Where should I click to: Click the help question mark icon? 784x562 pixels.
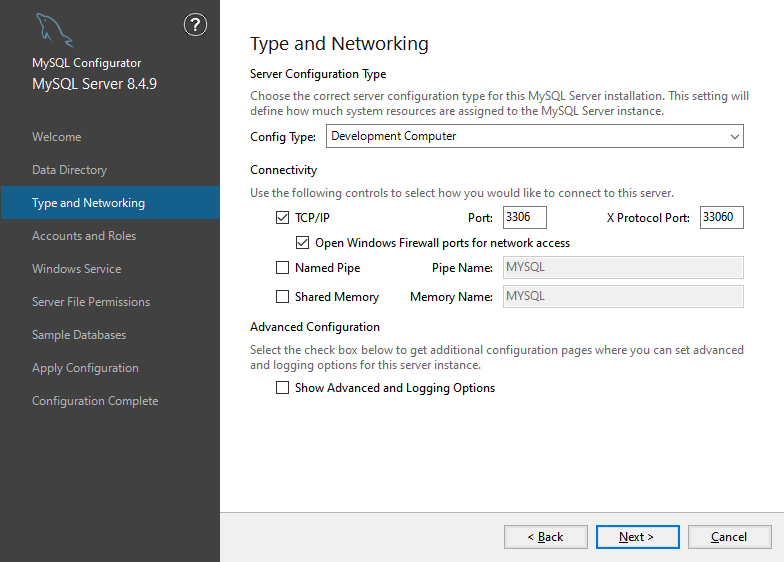click(x=196, y=26)
